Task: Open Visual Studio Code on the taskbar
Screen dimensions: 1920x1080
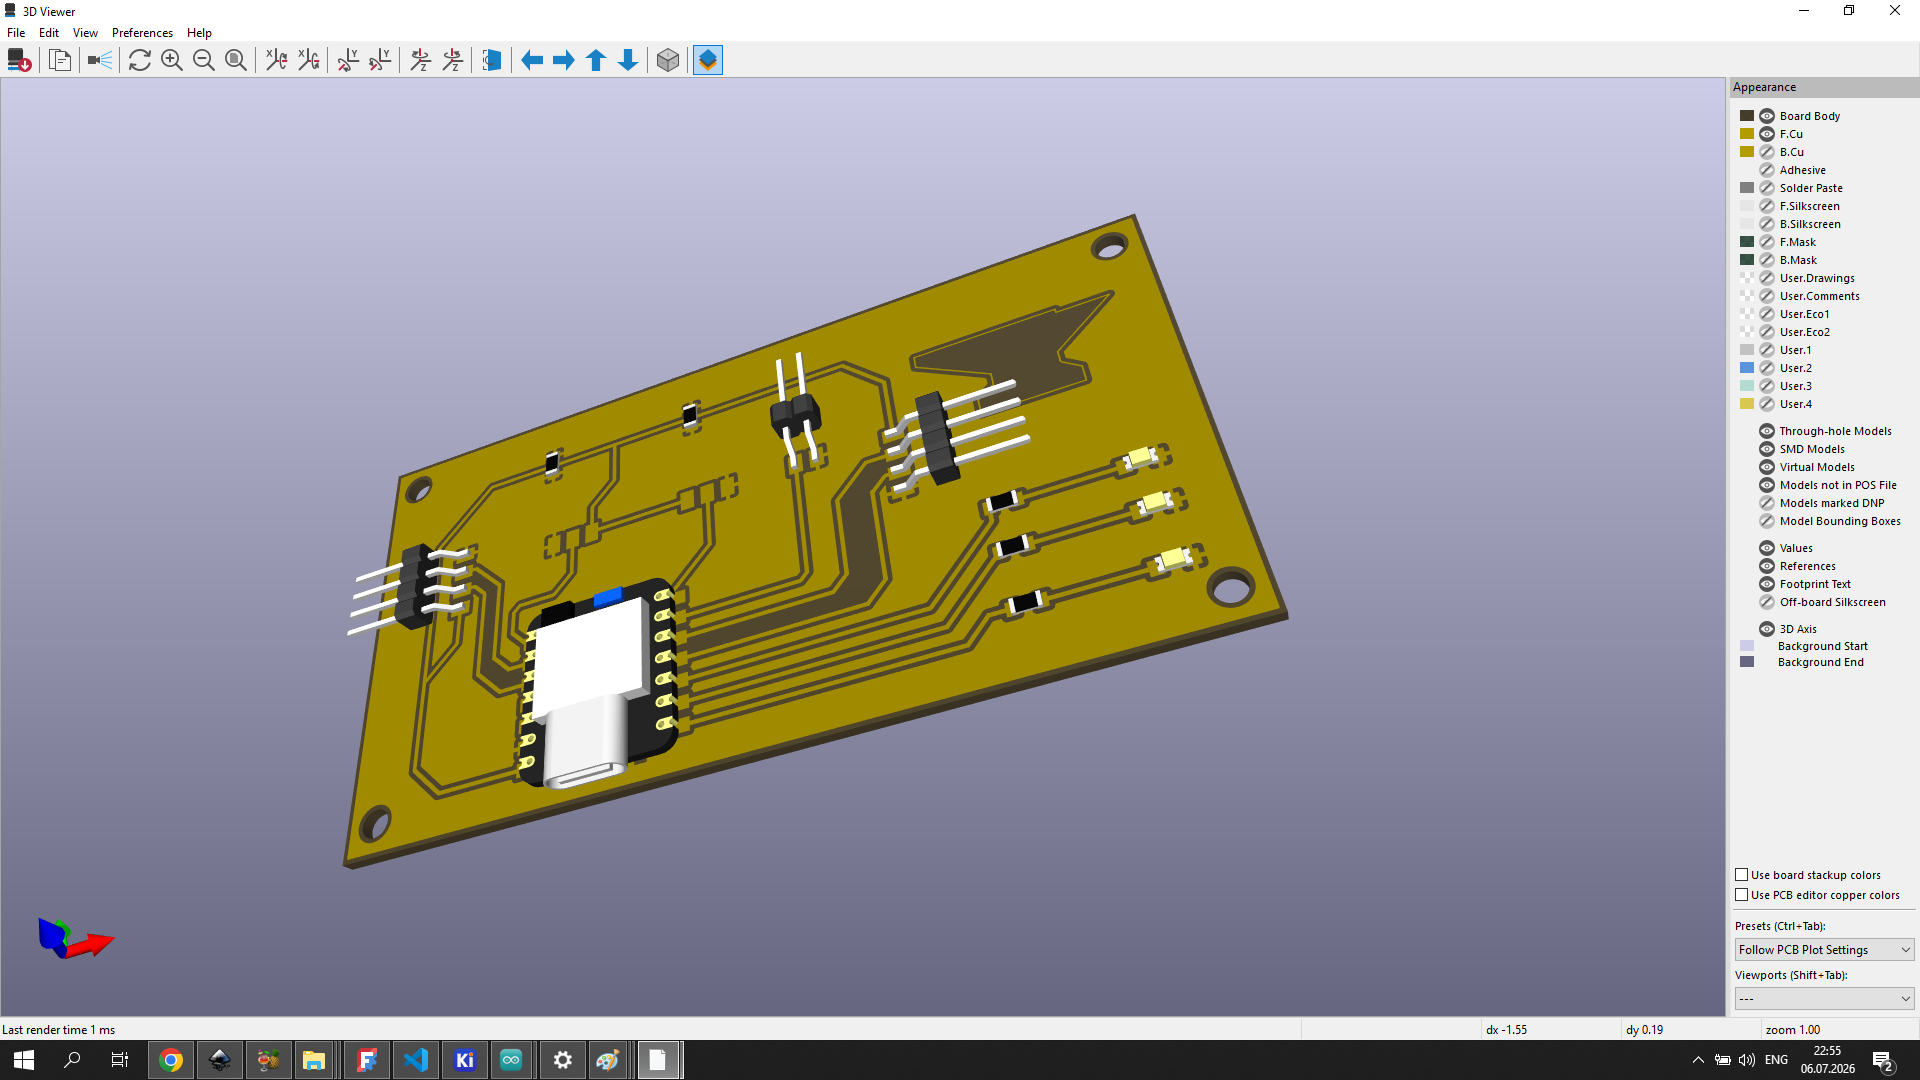Action: tap(416, 1060)
